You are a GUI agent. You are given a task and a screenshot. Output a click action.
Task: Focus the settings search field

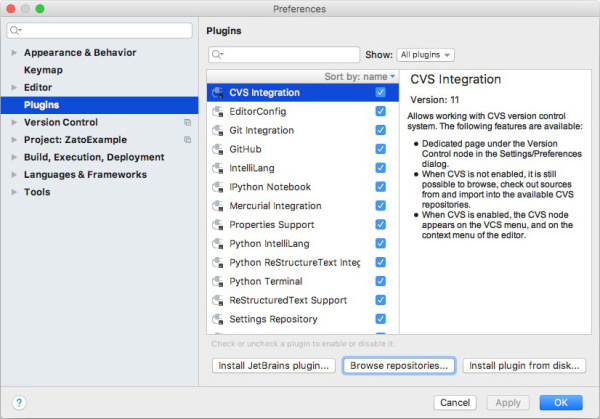tap(99, 30)
